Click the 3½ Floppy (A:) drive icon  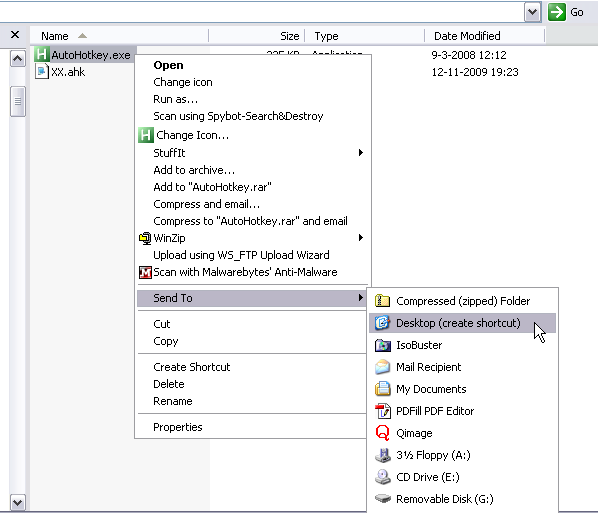point(382,455)
